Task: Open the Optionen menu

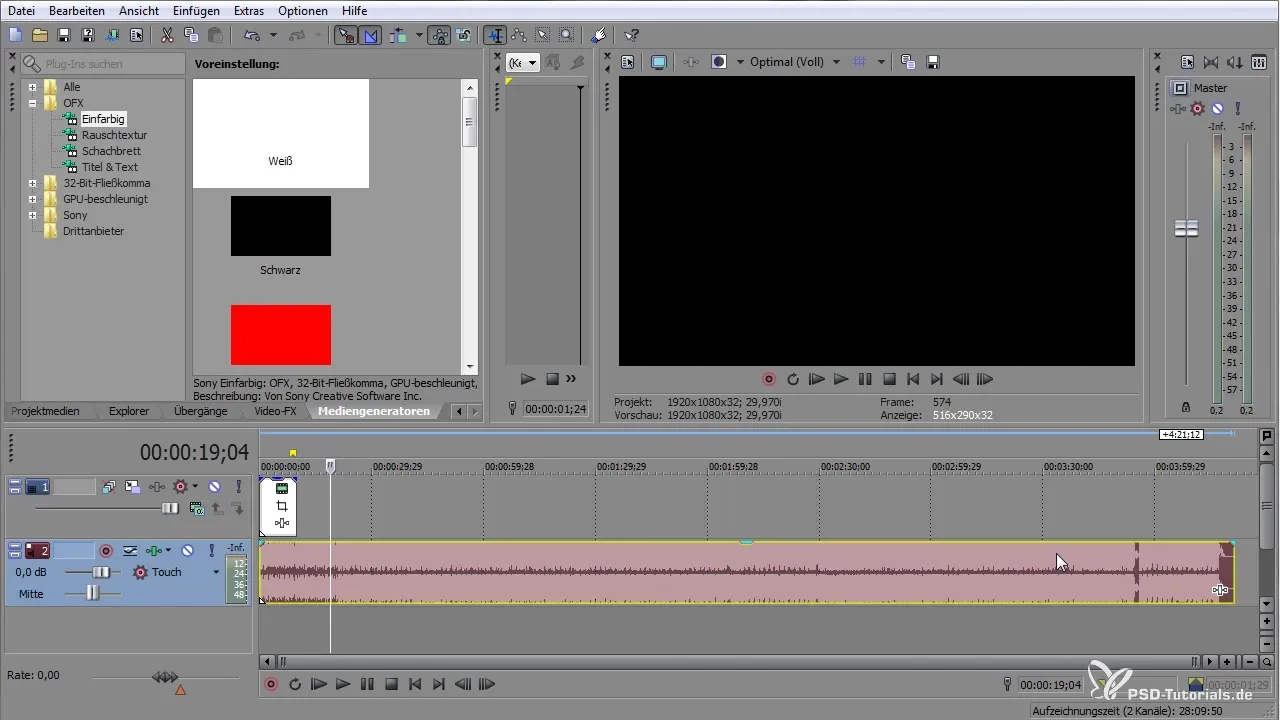Action: coord(305,10)
